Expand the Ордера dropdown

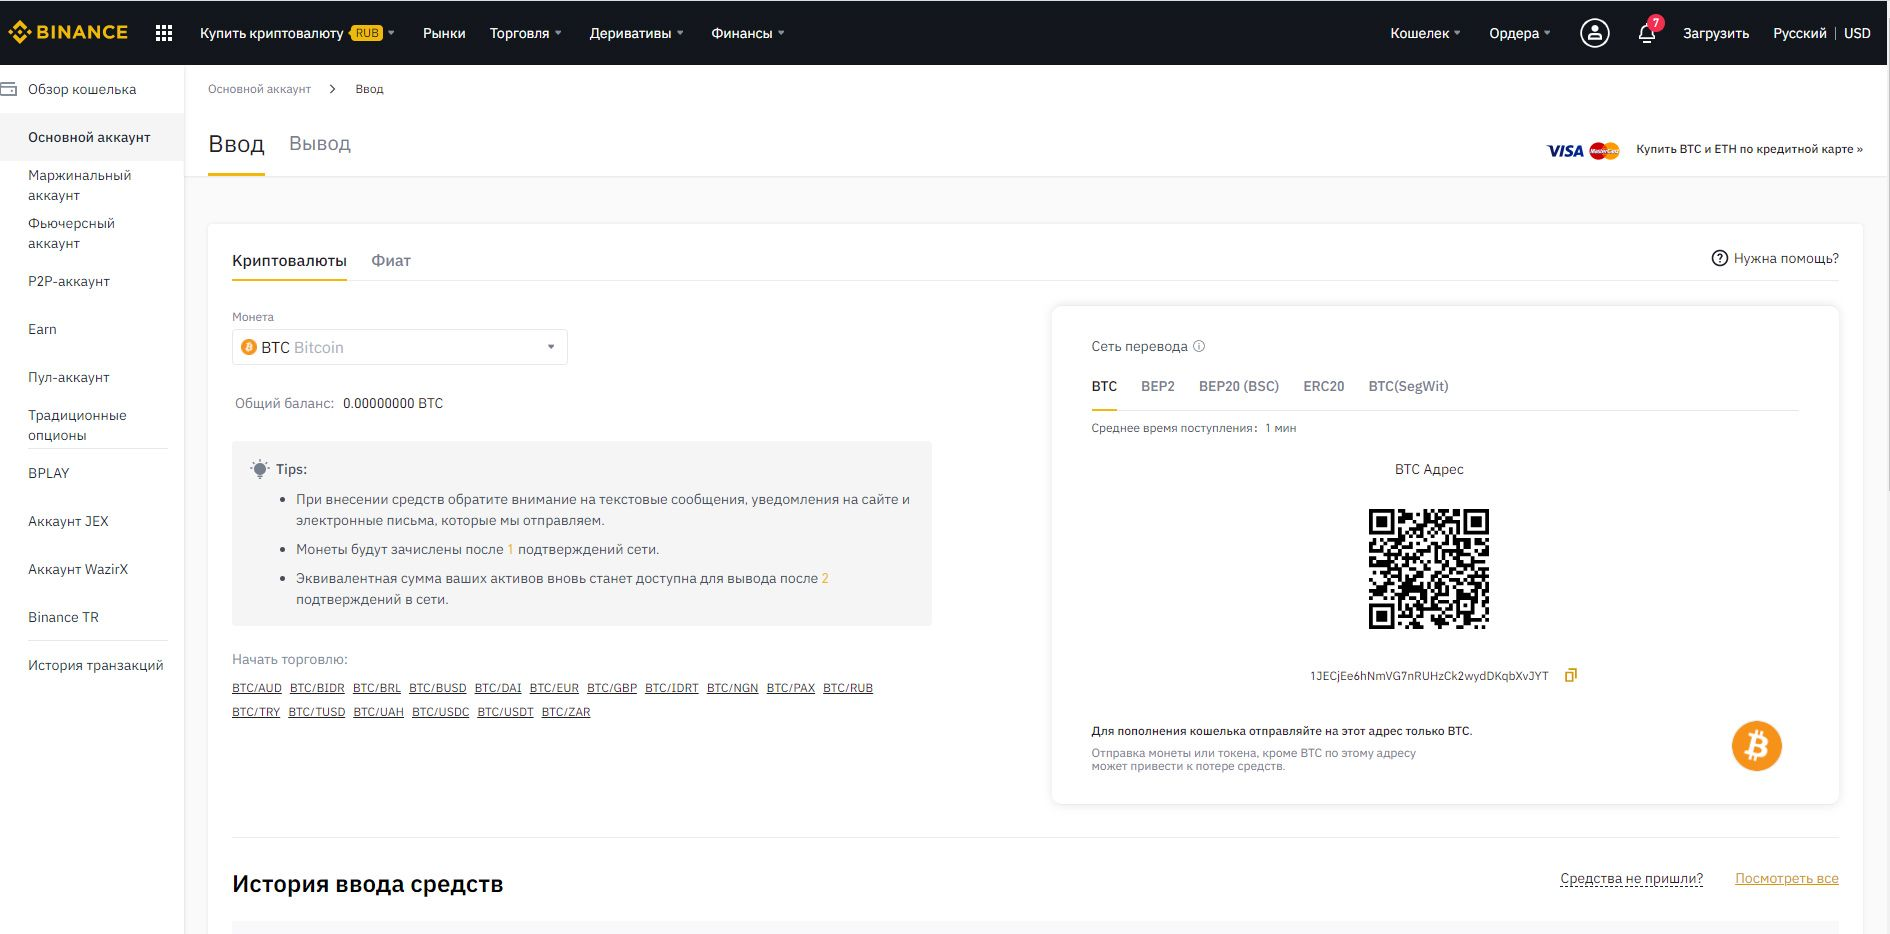pyautogui.click(x=1519, y=33)
